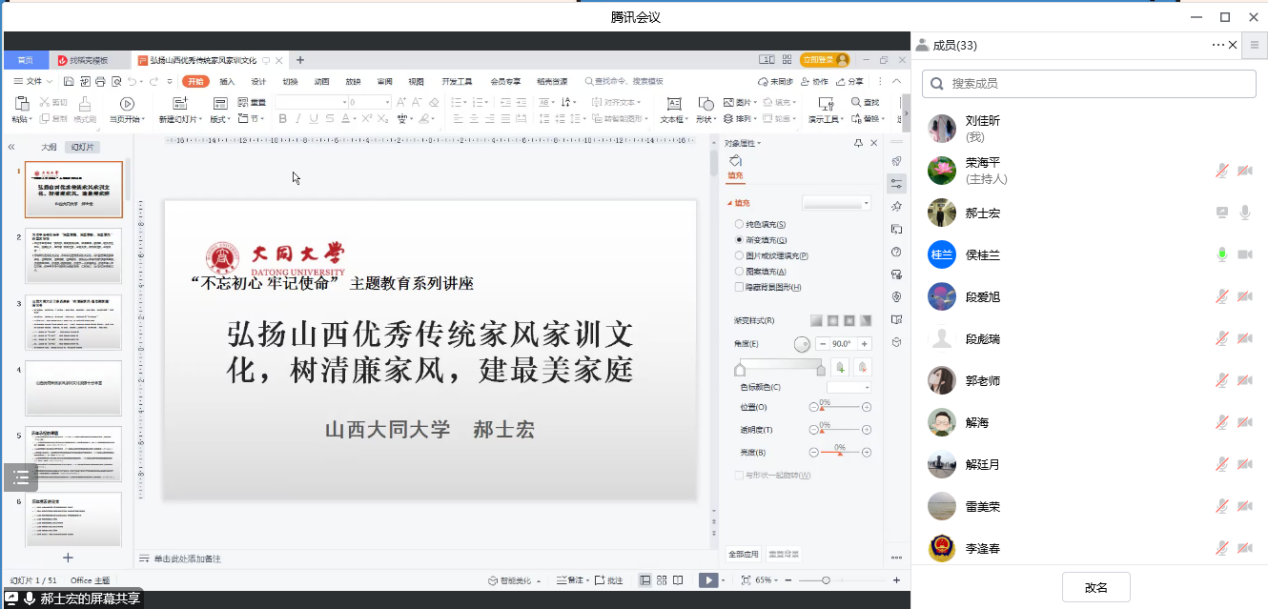
Task: Click the Paste (粘贴) icon in ribbon
Action: (21, 103)
